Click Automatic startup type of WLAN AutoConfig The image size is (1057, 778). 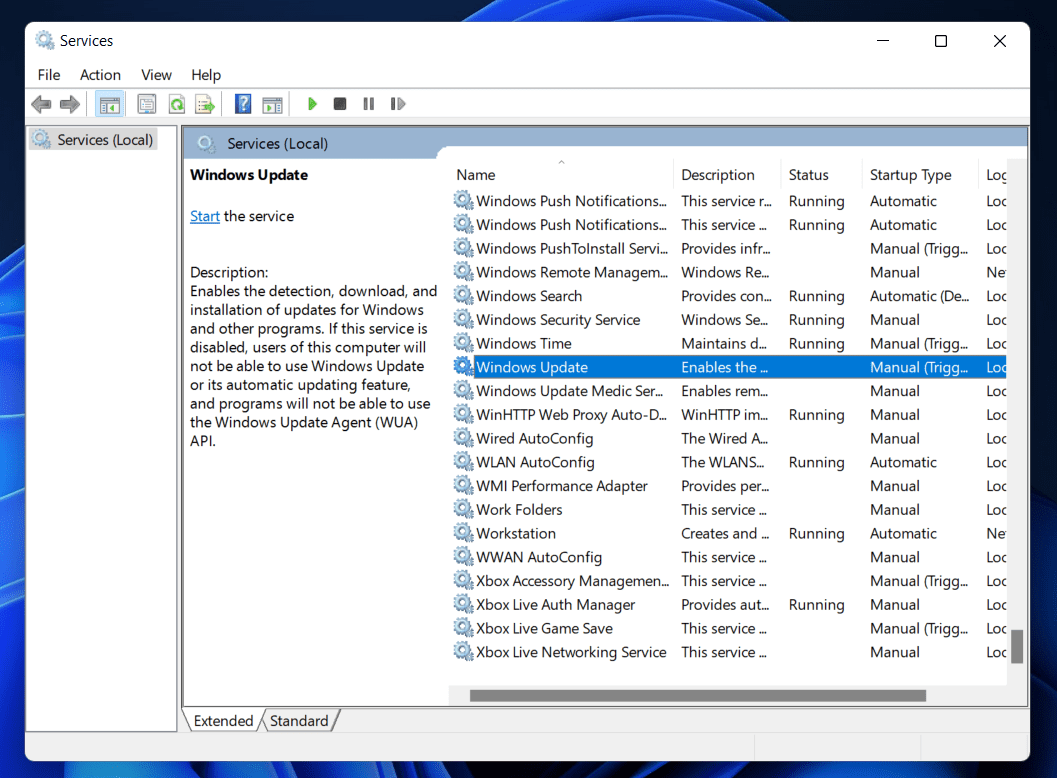(903, 462)
